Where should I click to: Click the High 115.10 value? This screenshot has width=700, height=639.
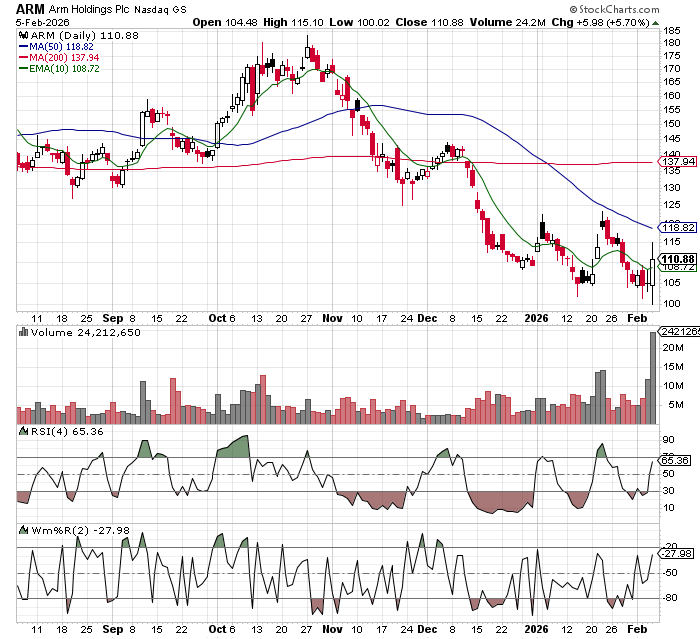pyautogui.click(x=293, y=22)
